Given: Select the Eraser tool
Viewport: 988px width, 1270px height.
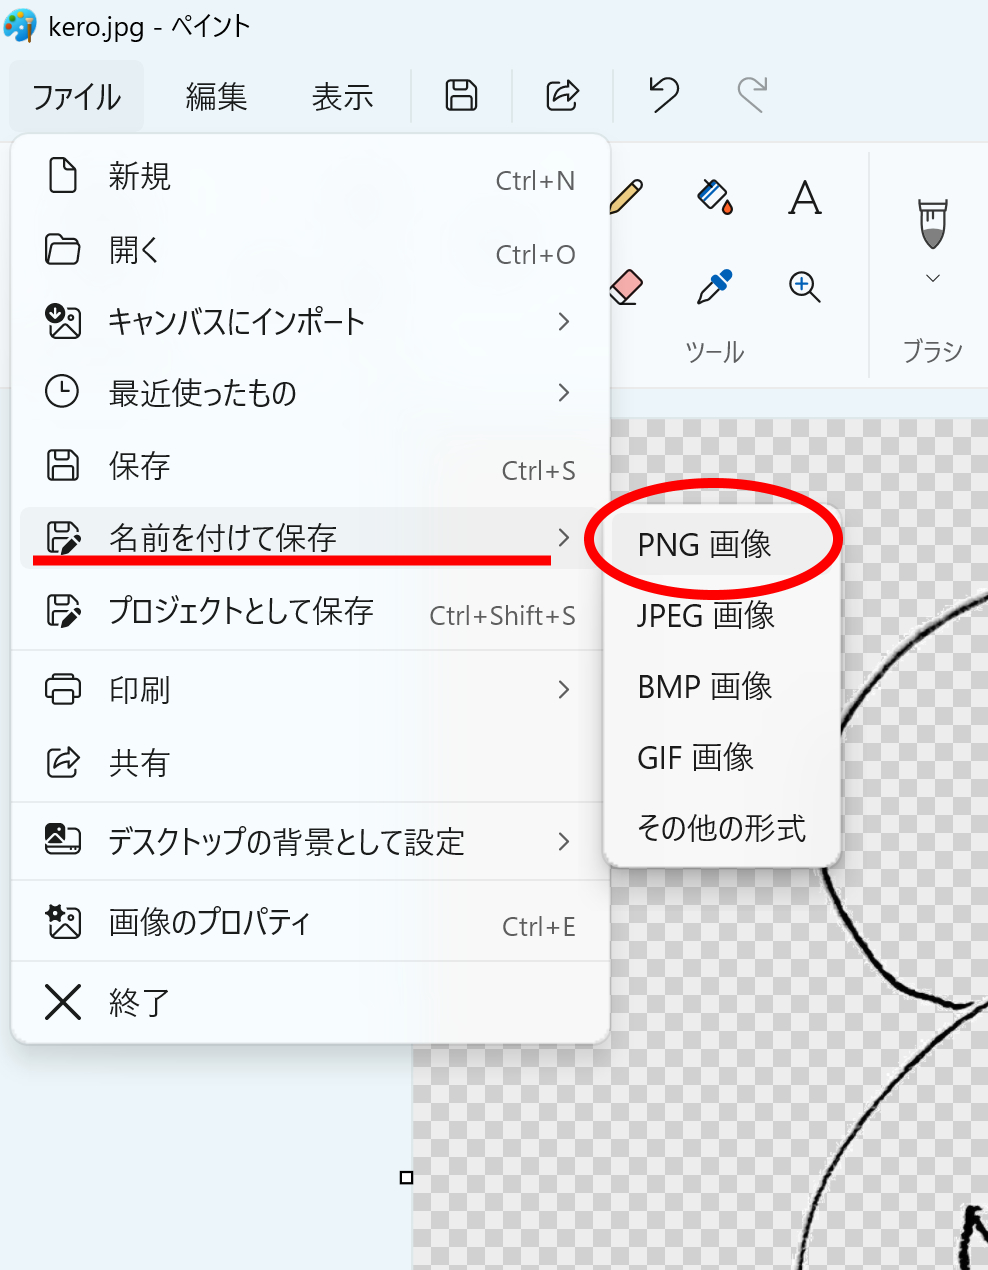Looking at the screenshot, I should pyautogui.click(x=627, y=287).
